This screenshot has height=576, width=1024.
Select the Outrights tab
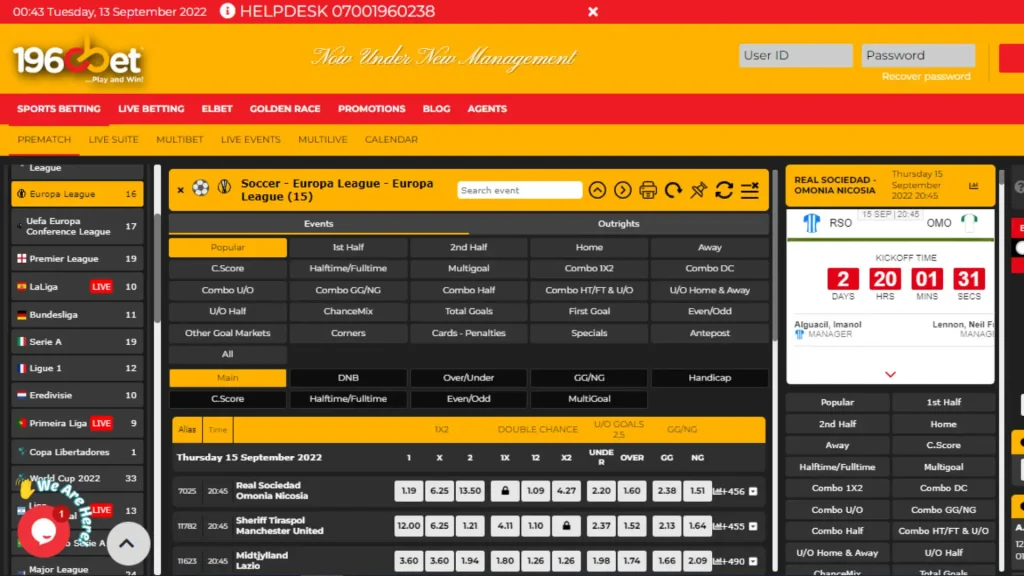618,223
